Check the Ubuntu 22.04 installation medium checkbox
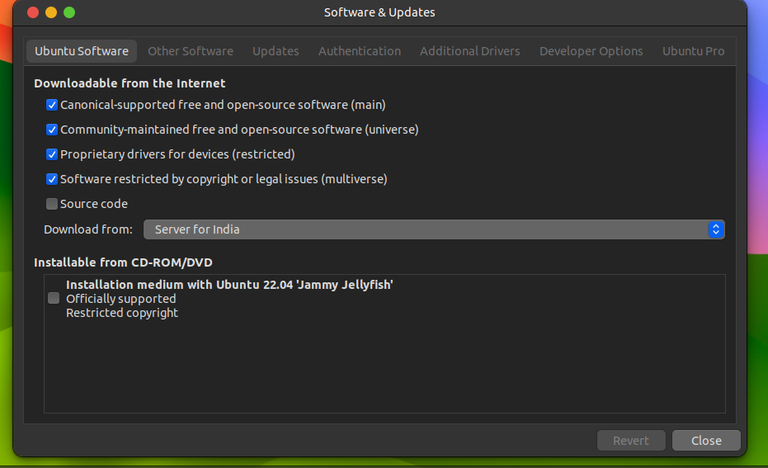This screenshot has width=768, height=468. (54, 298)
